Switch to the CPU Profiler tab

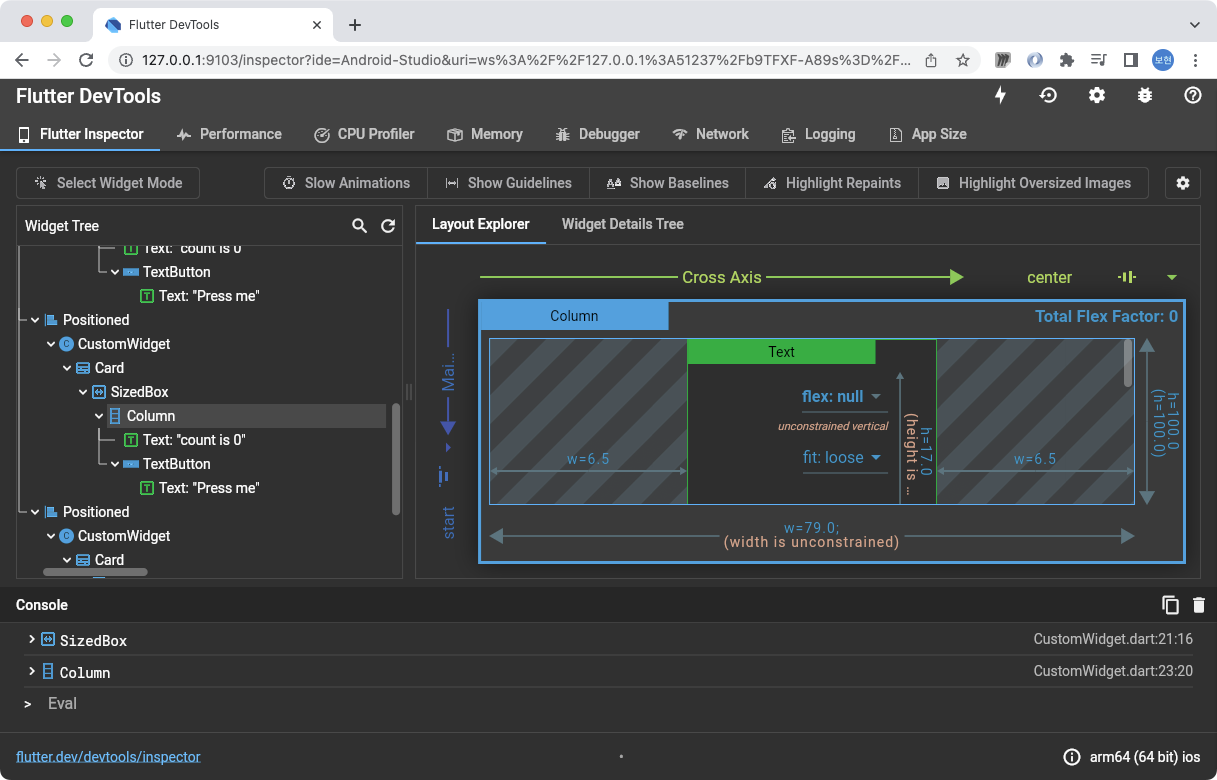(364, 134)
